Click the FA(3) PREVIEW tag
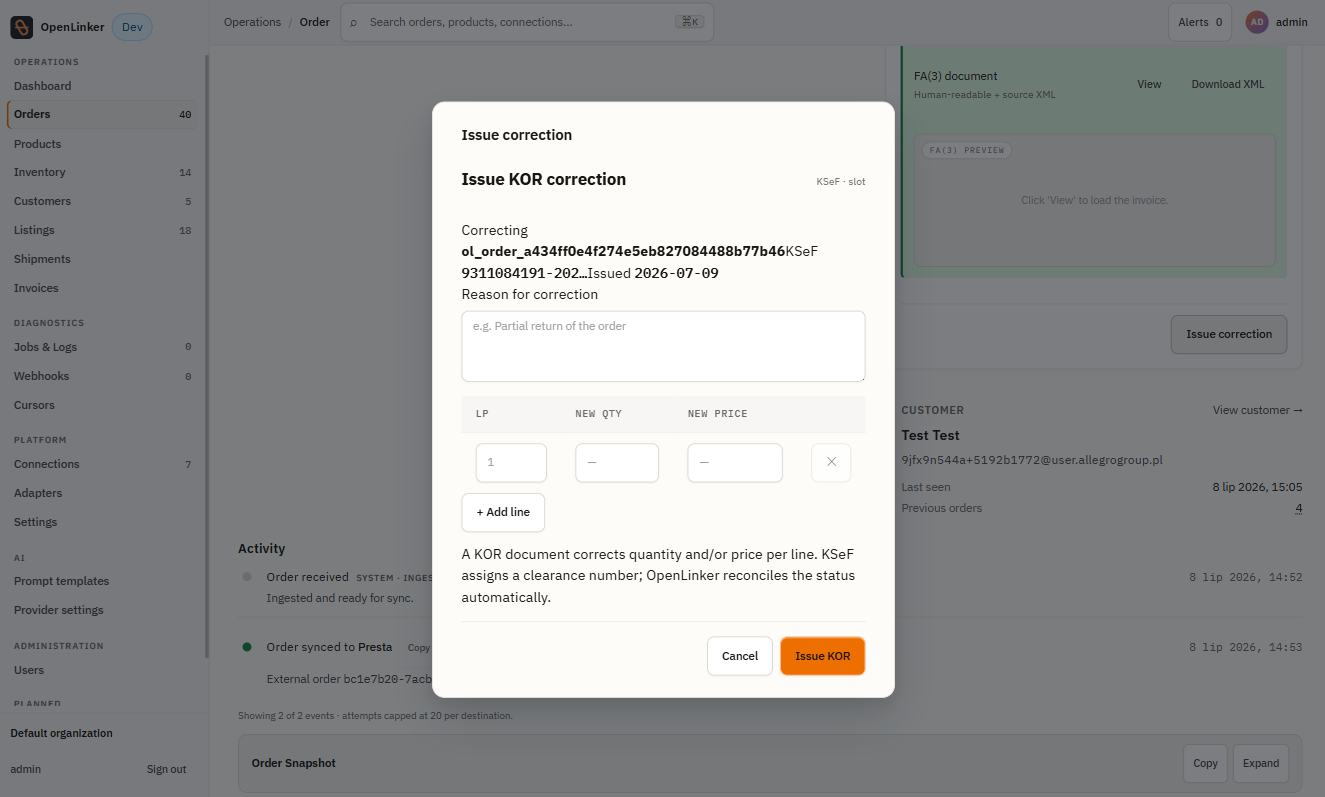 click(967, 150)
